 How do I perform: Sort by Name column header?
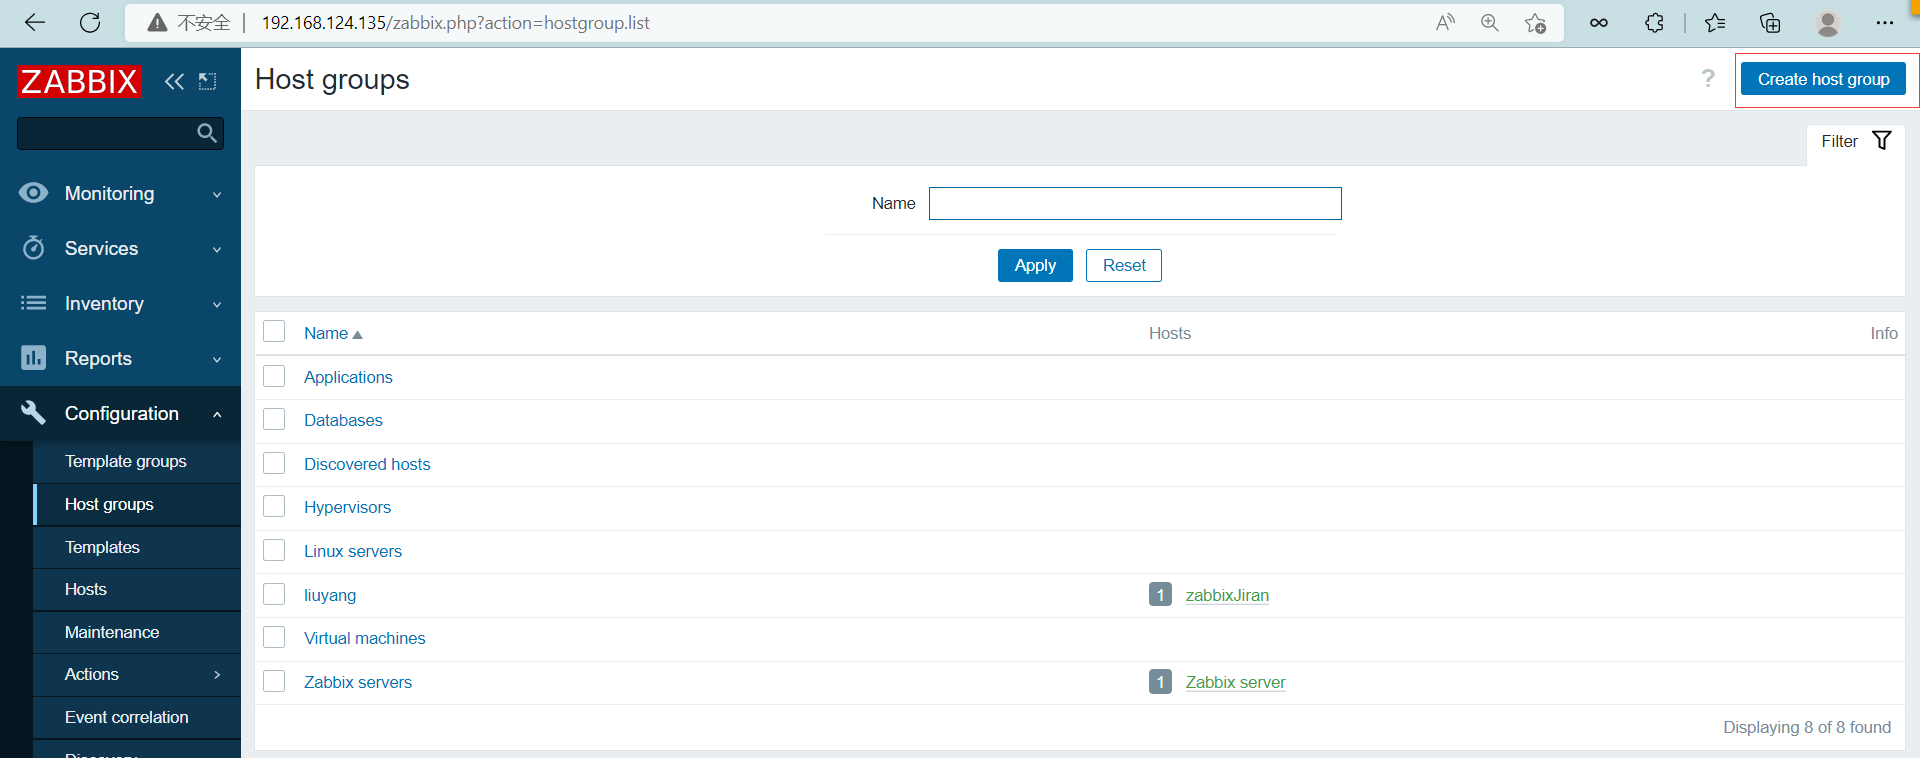point(333,333)
